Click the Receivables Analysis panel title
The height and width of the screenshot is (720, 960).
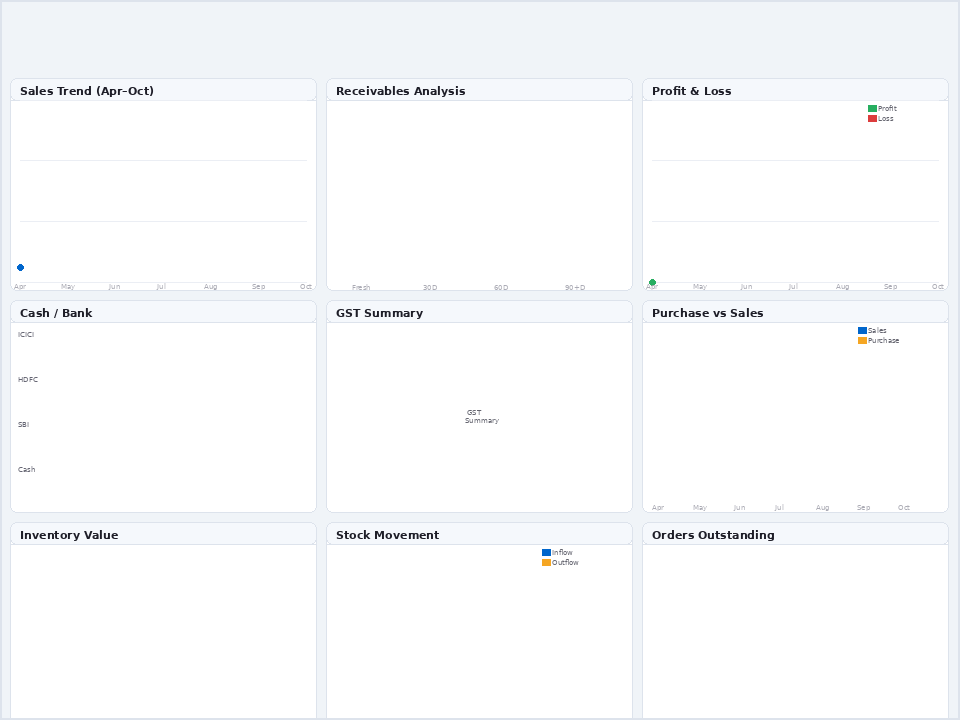pos(400,91)
